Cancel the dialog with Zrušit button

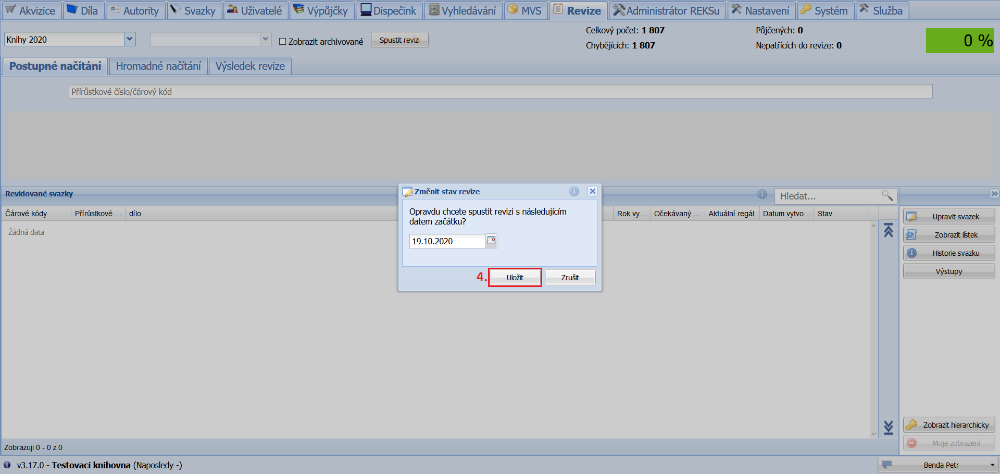(x=570, y=277)
